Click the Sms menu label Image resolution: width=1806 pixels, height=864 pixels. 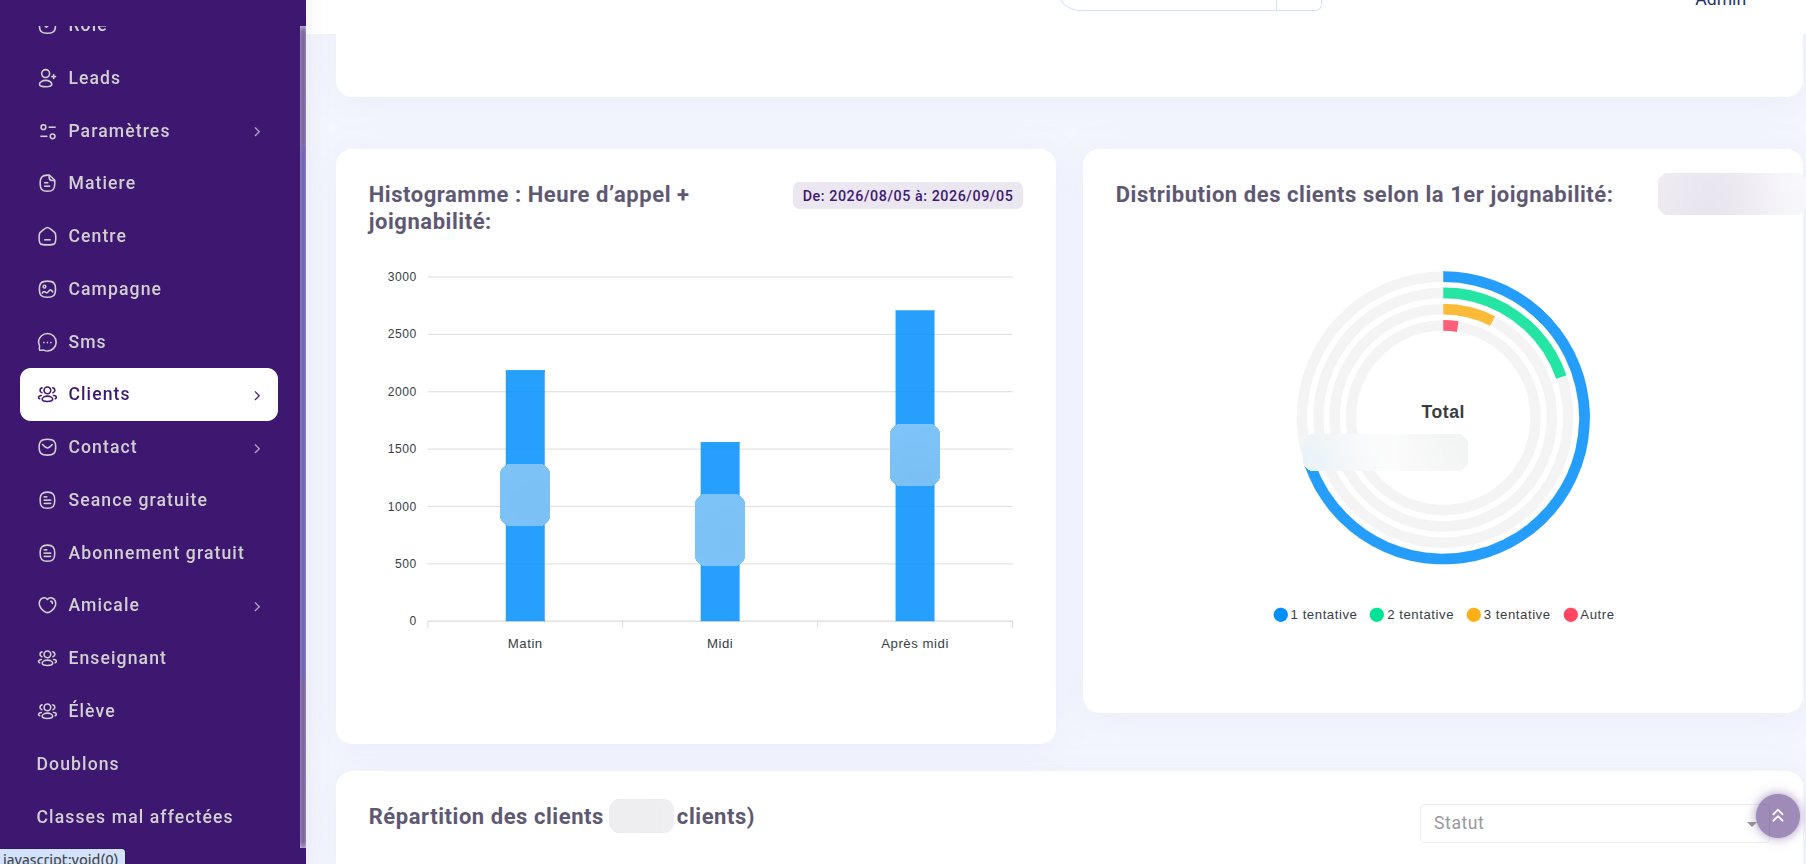[x=87, y=342]
